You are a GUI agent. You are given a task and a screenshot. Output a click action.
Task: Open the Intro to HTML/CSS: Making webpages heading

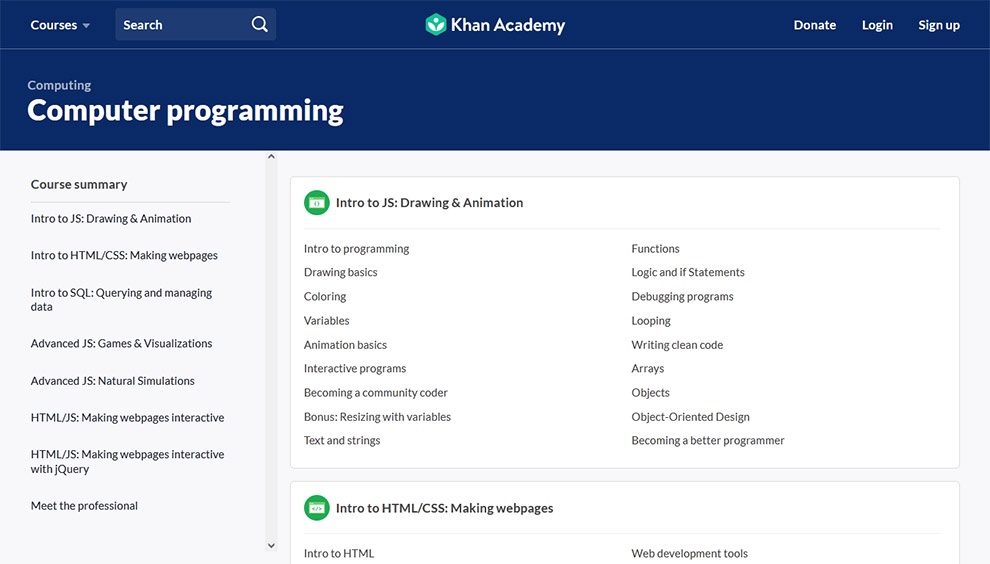click(444, 508)
